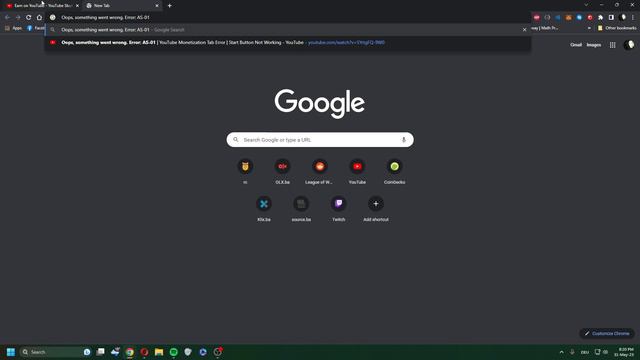The height and width of the screenshot is (360, 640).
Task: Open the Google apps grid
Action: coord(613,45)
